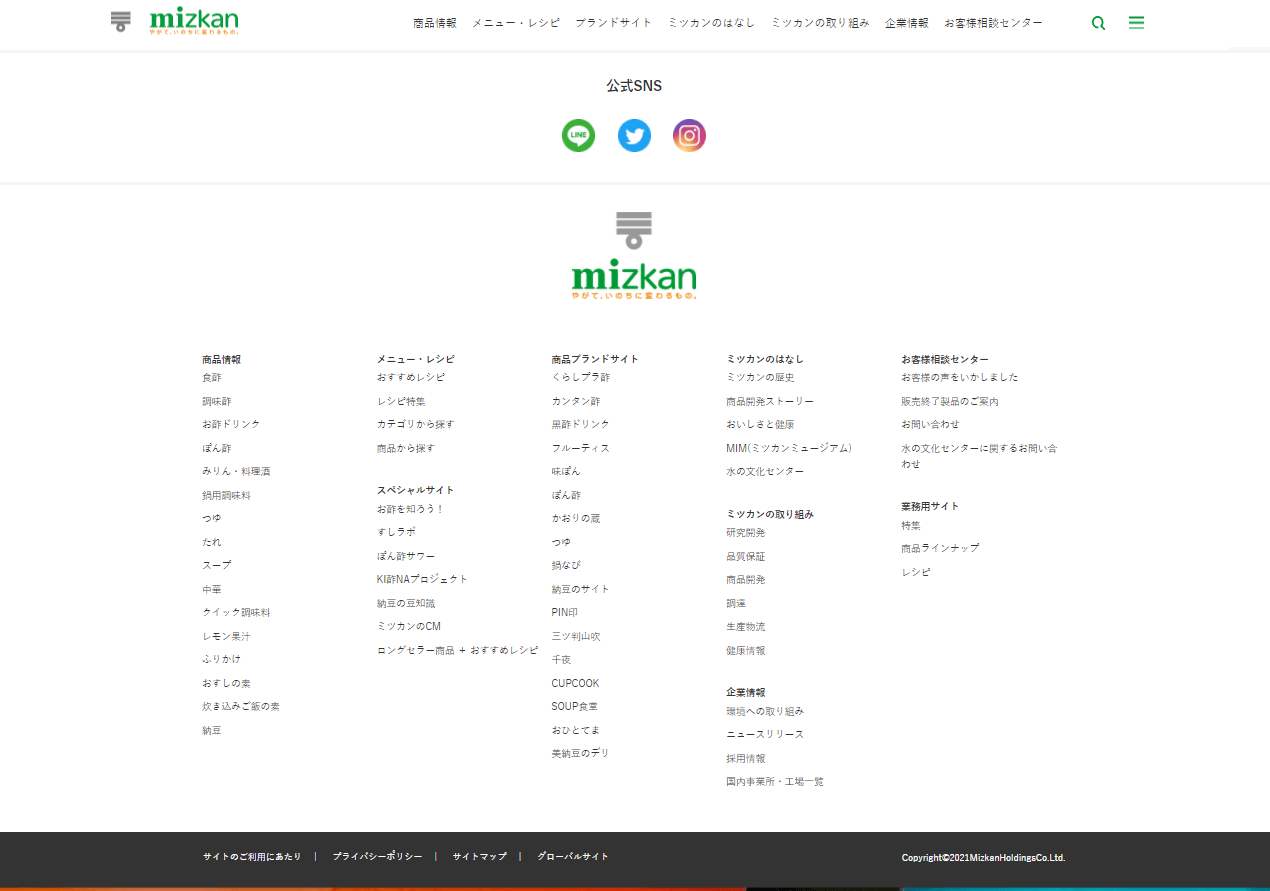1270x891 pixels.
Task: Open 販売終了製品のご案内 link
Action: [950, 401]
